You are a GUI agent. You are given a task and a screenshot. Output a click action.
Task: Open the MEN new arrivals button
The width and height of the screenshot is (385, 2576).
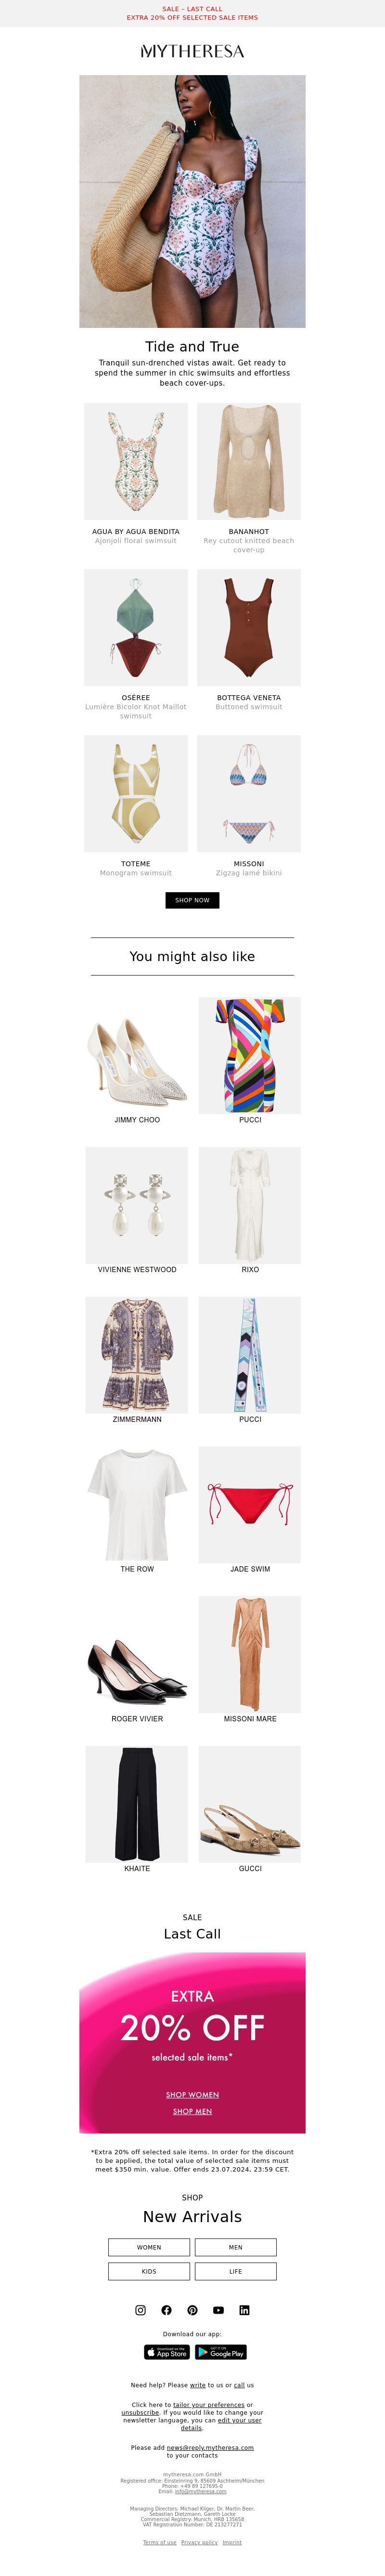click(235, 2247)
